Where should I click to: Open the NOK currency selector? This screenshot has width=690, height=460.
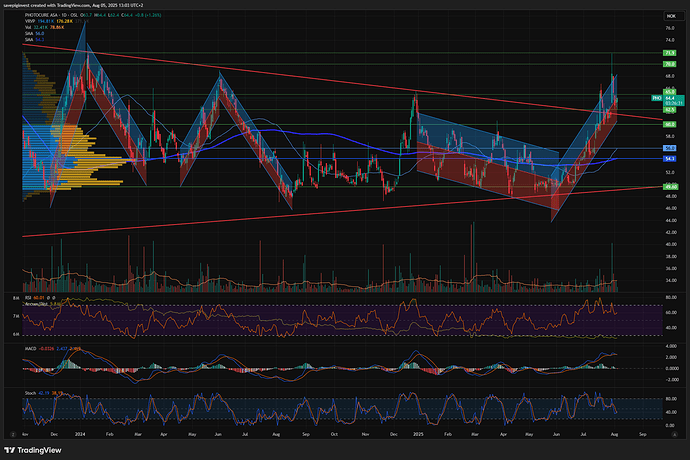tap(674, 16)
